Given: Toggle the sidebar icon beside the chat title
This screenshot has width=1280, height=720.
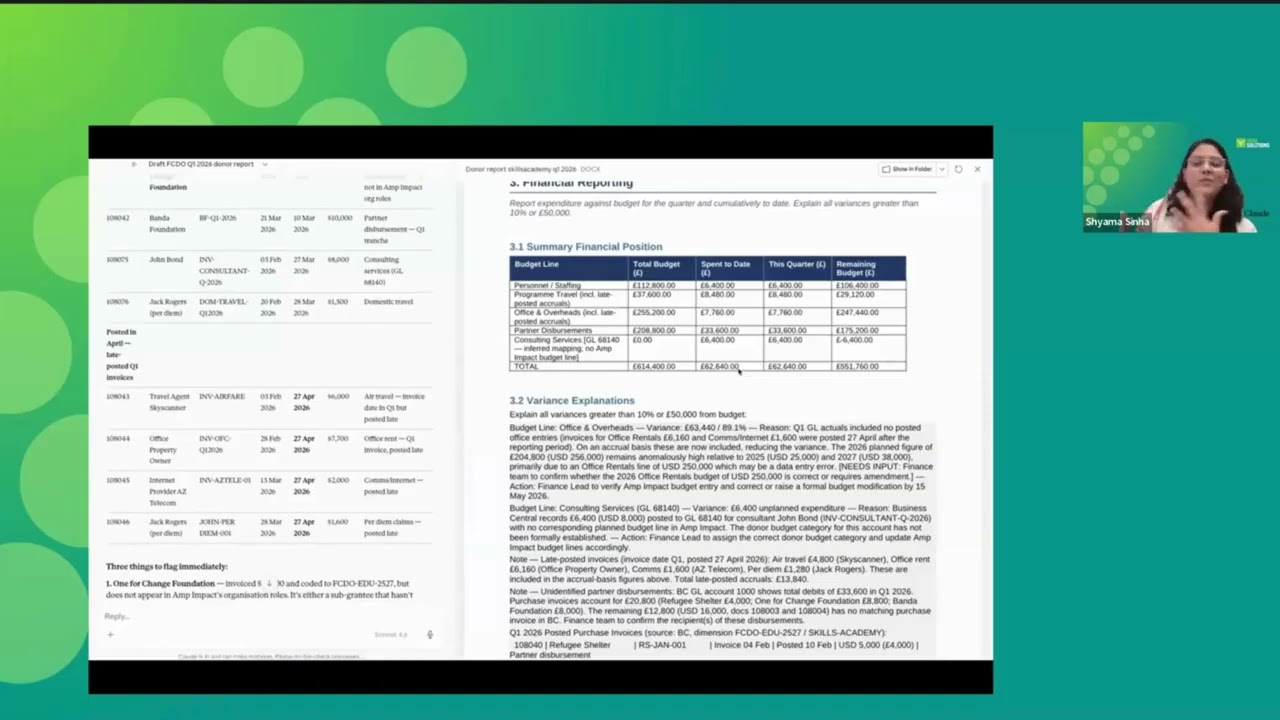Looking at the screenshot, I should point(134,164).
